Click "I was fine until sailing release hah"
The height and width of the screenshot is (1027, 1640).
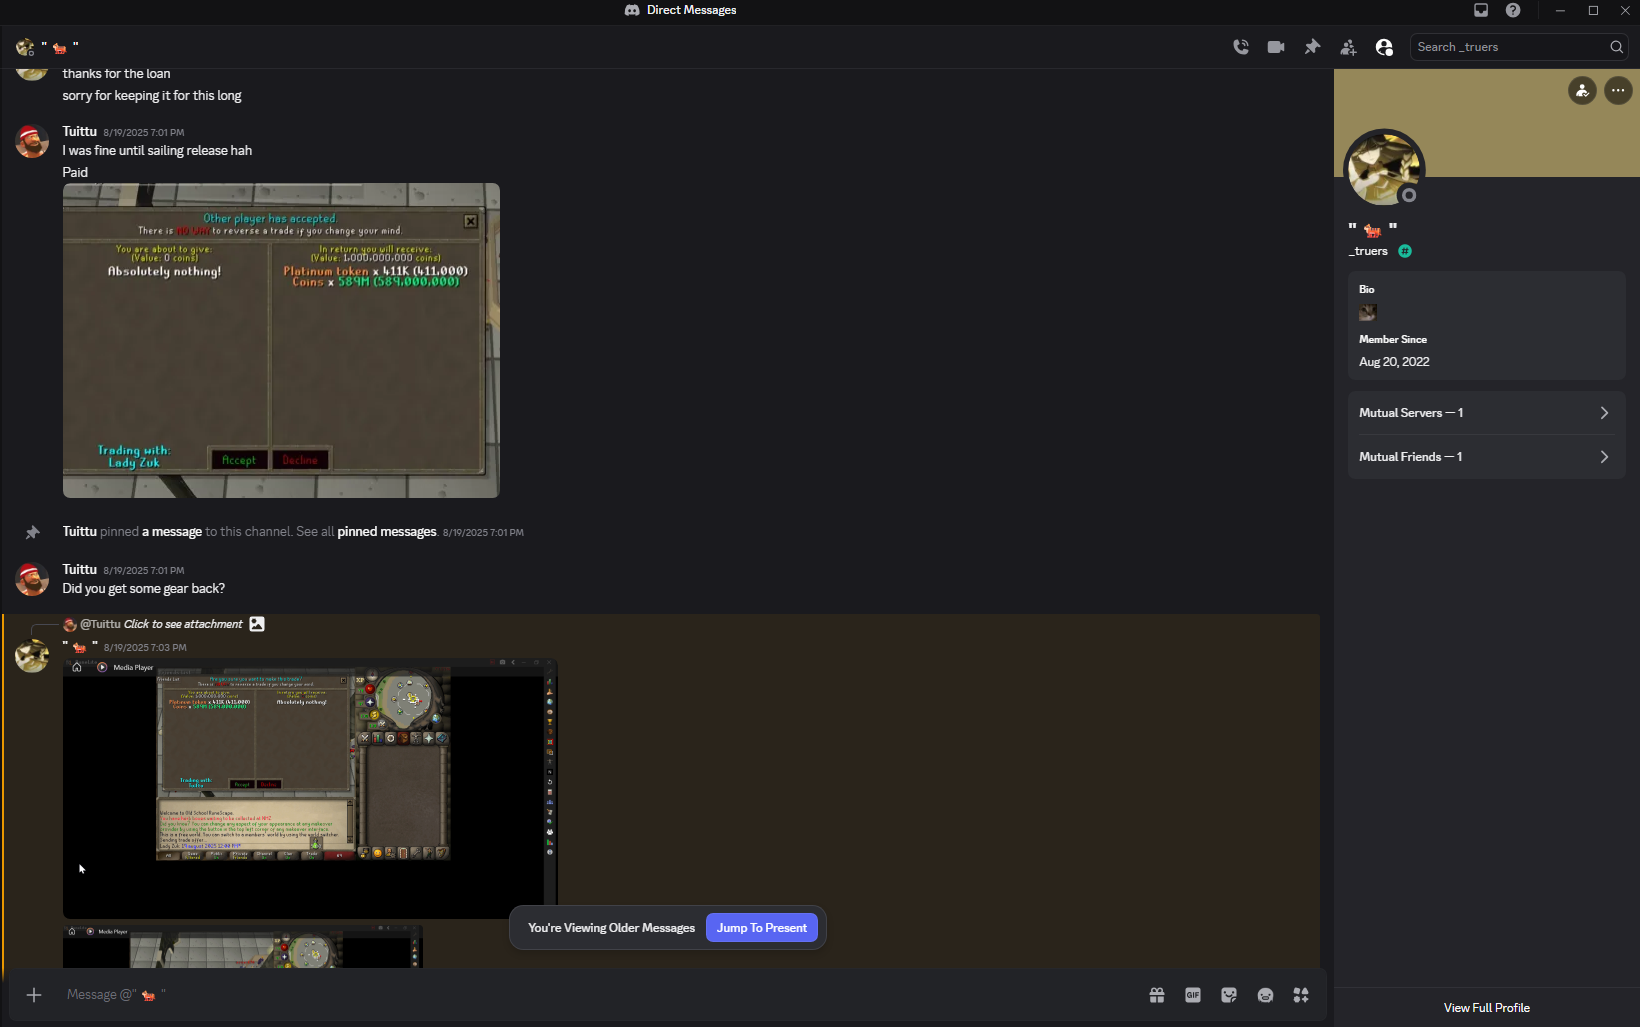click(x=157, y=151)
